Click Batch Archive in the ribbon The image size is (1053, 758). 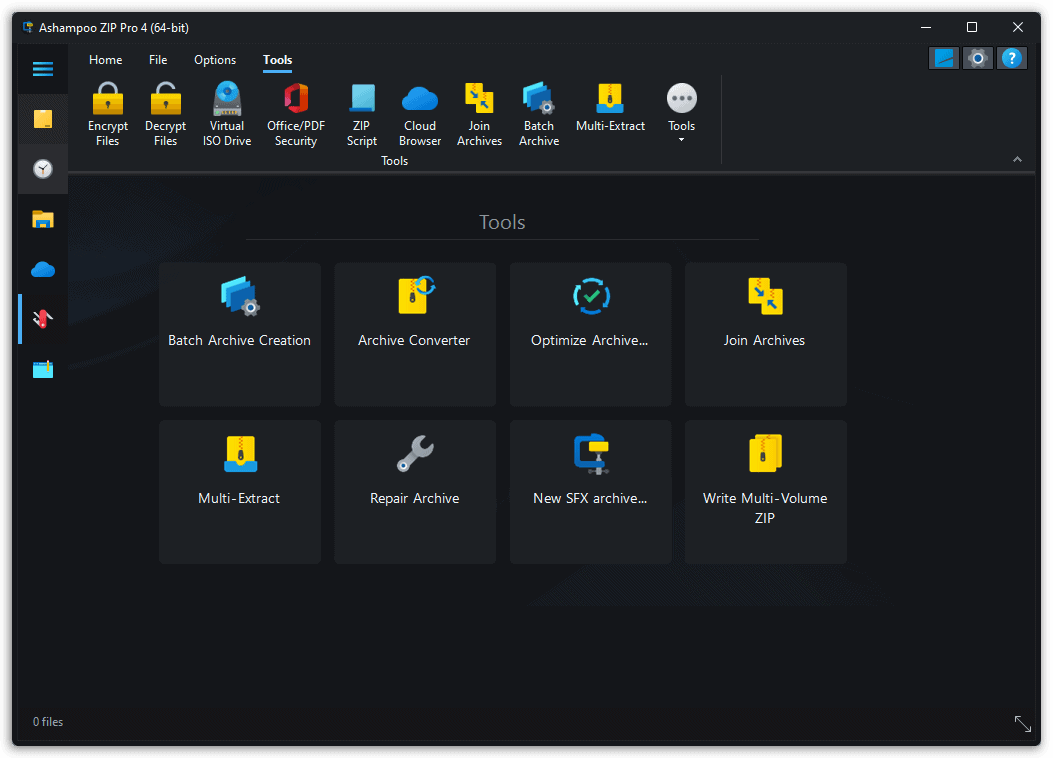(x=539, y=114)
